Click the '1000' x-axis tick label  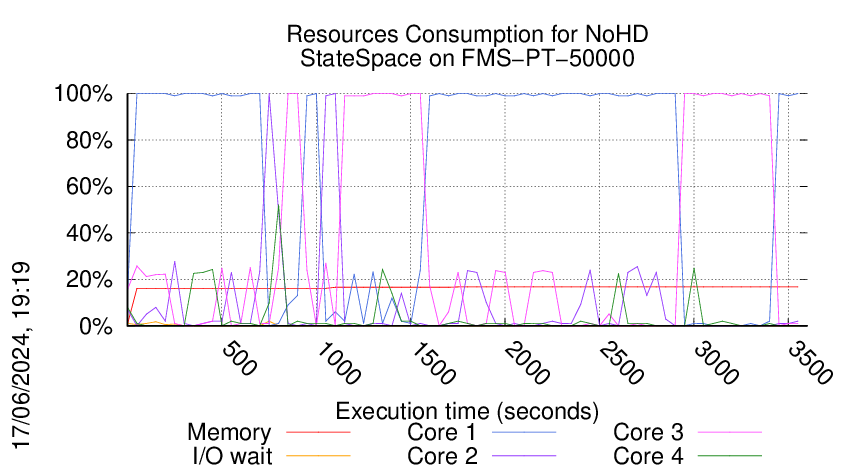click(338, 363)
